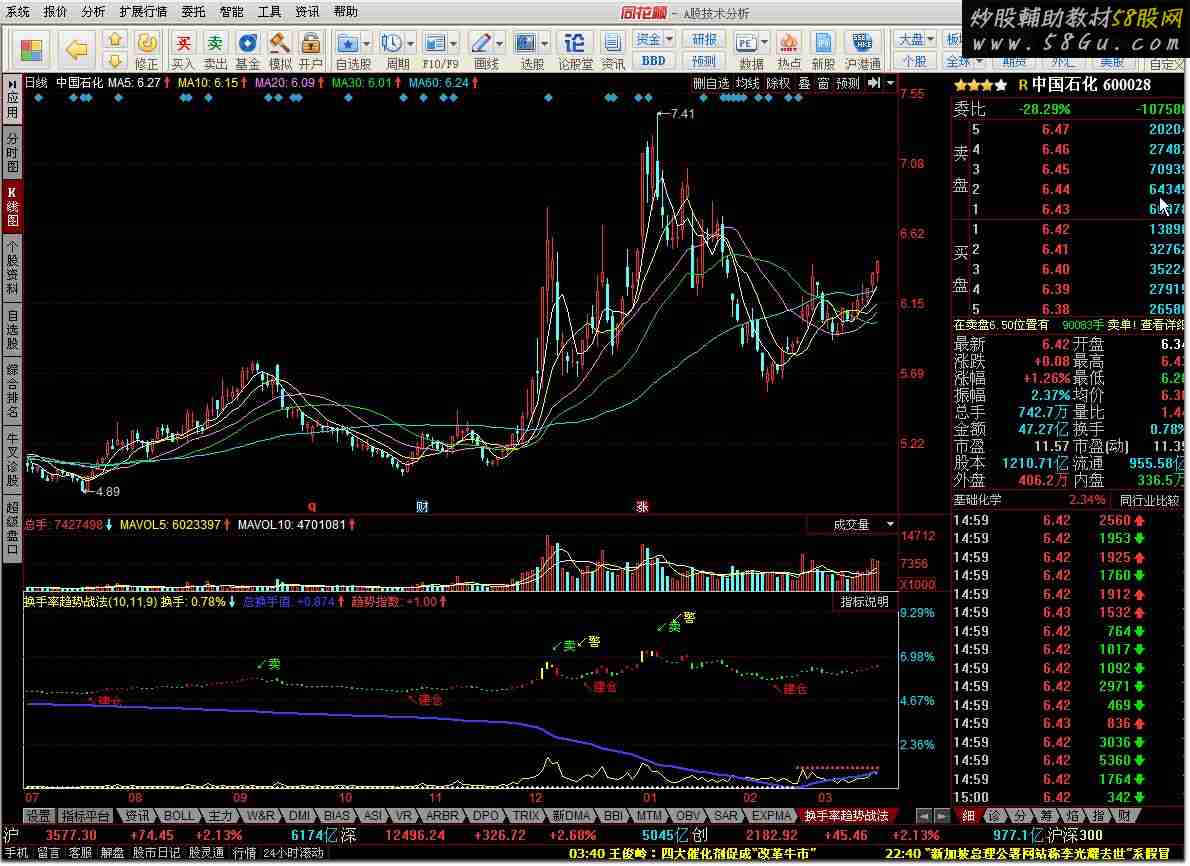Screen dimensions: 1190x866
Task: Open the 自选股 watchlist icon
Action: [348, 50]
